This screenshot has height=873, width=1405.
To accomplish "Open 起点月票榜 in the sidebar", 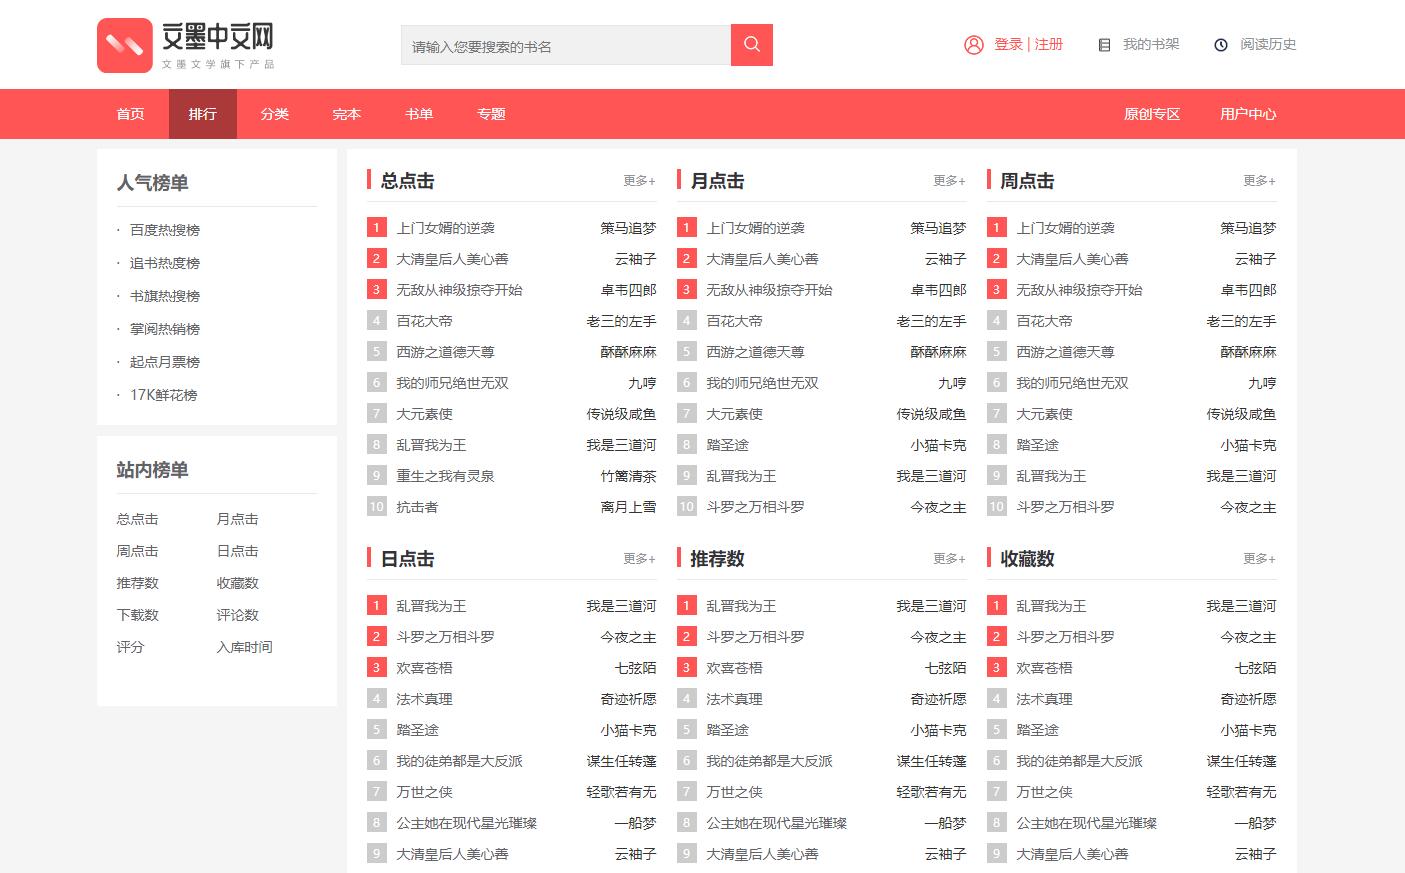I will [x=165, y=362].
